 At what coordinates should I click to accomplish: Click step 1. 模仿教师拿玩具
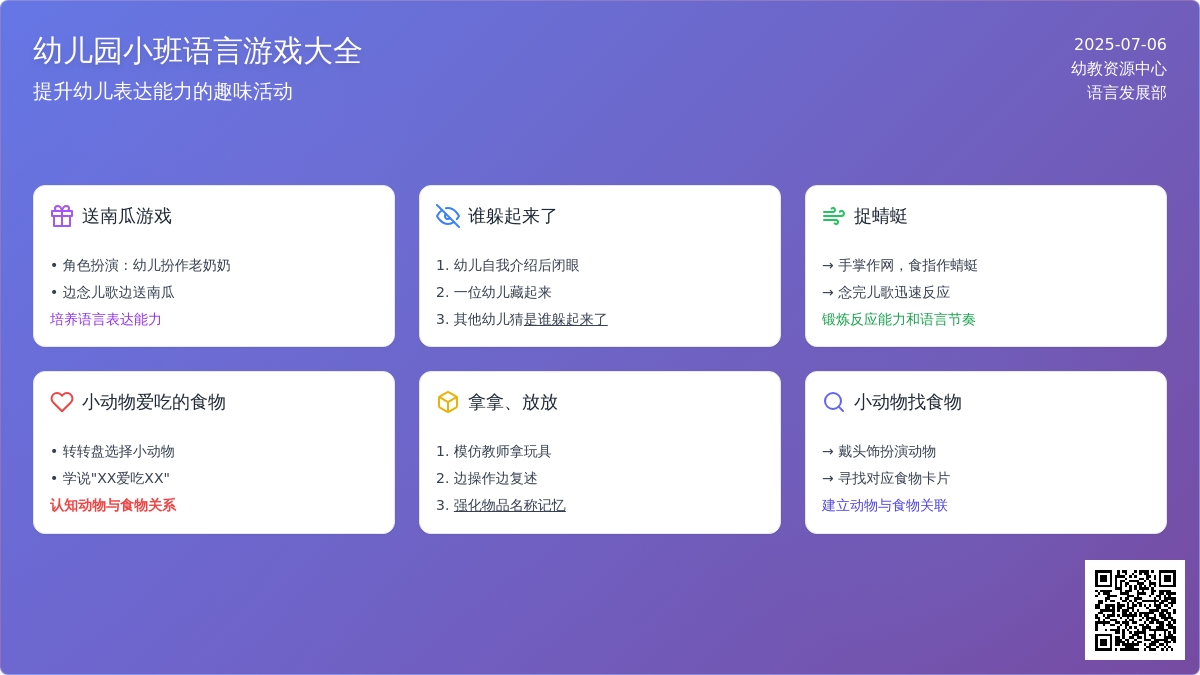(x=494, y=452)
